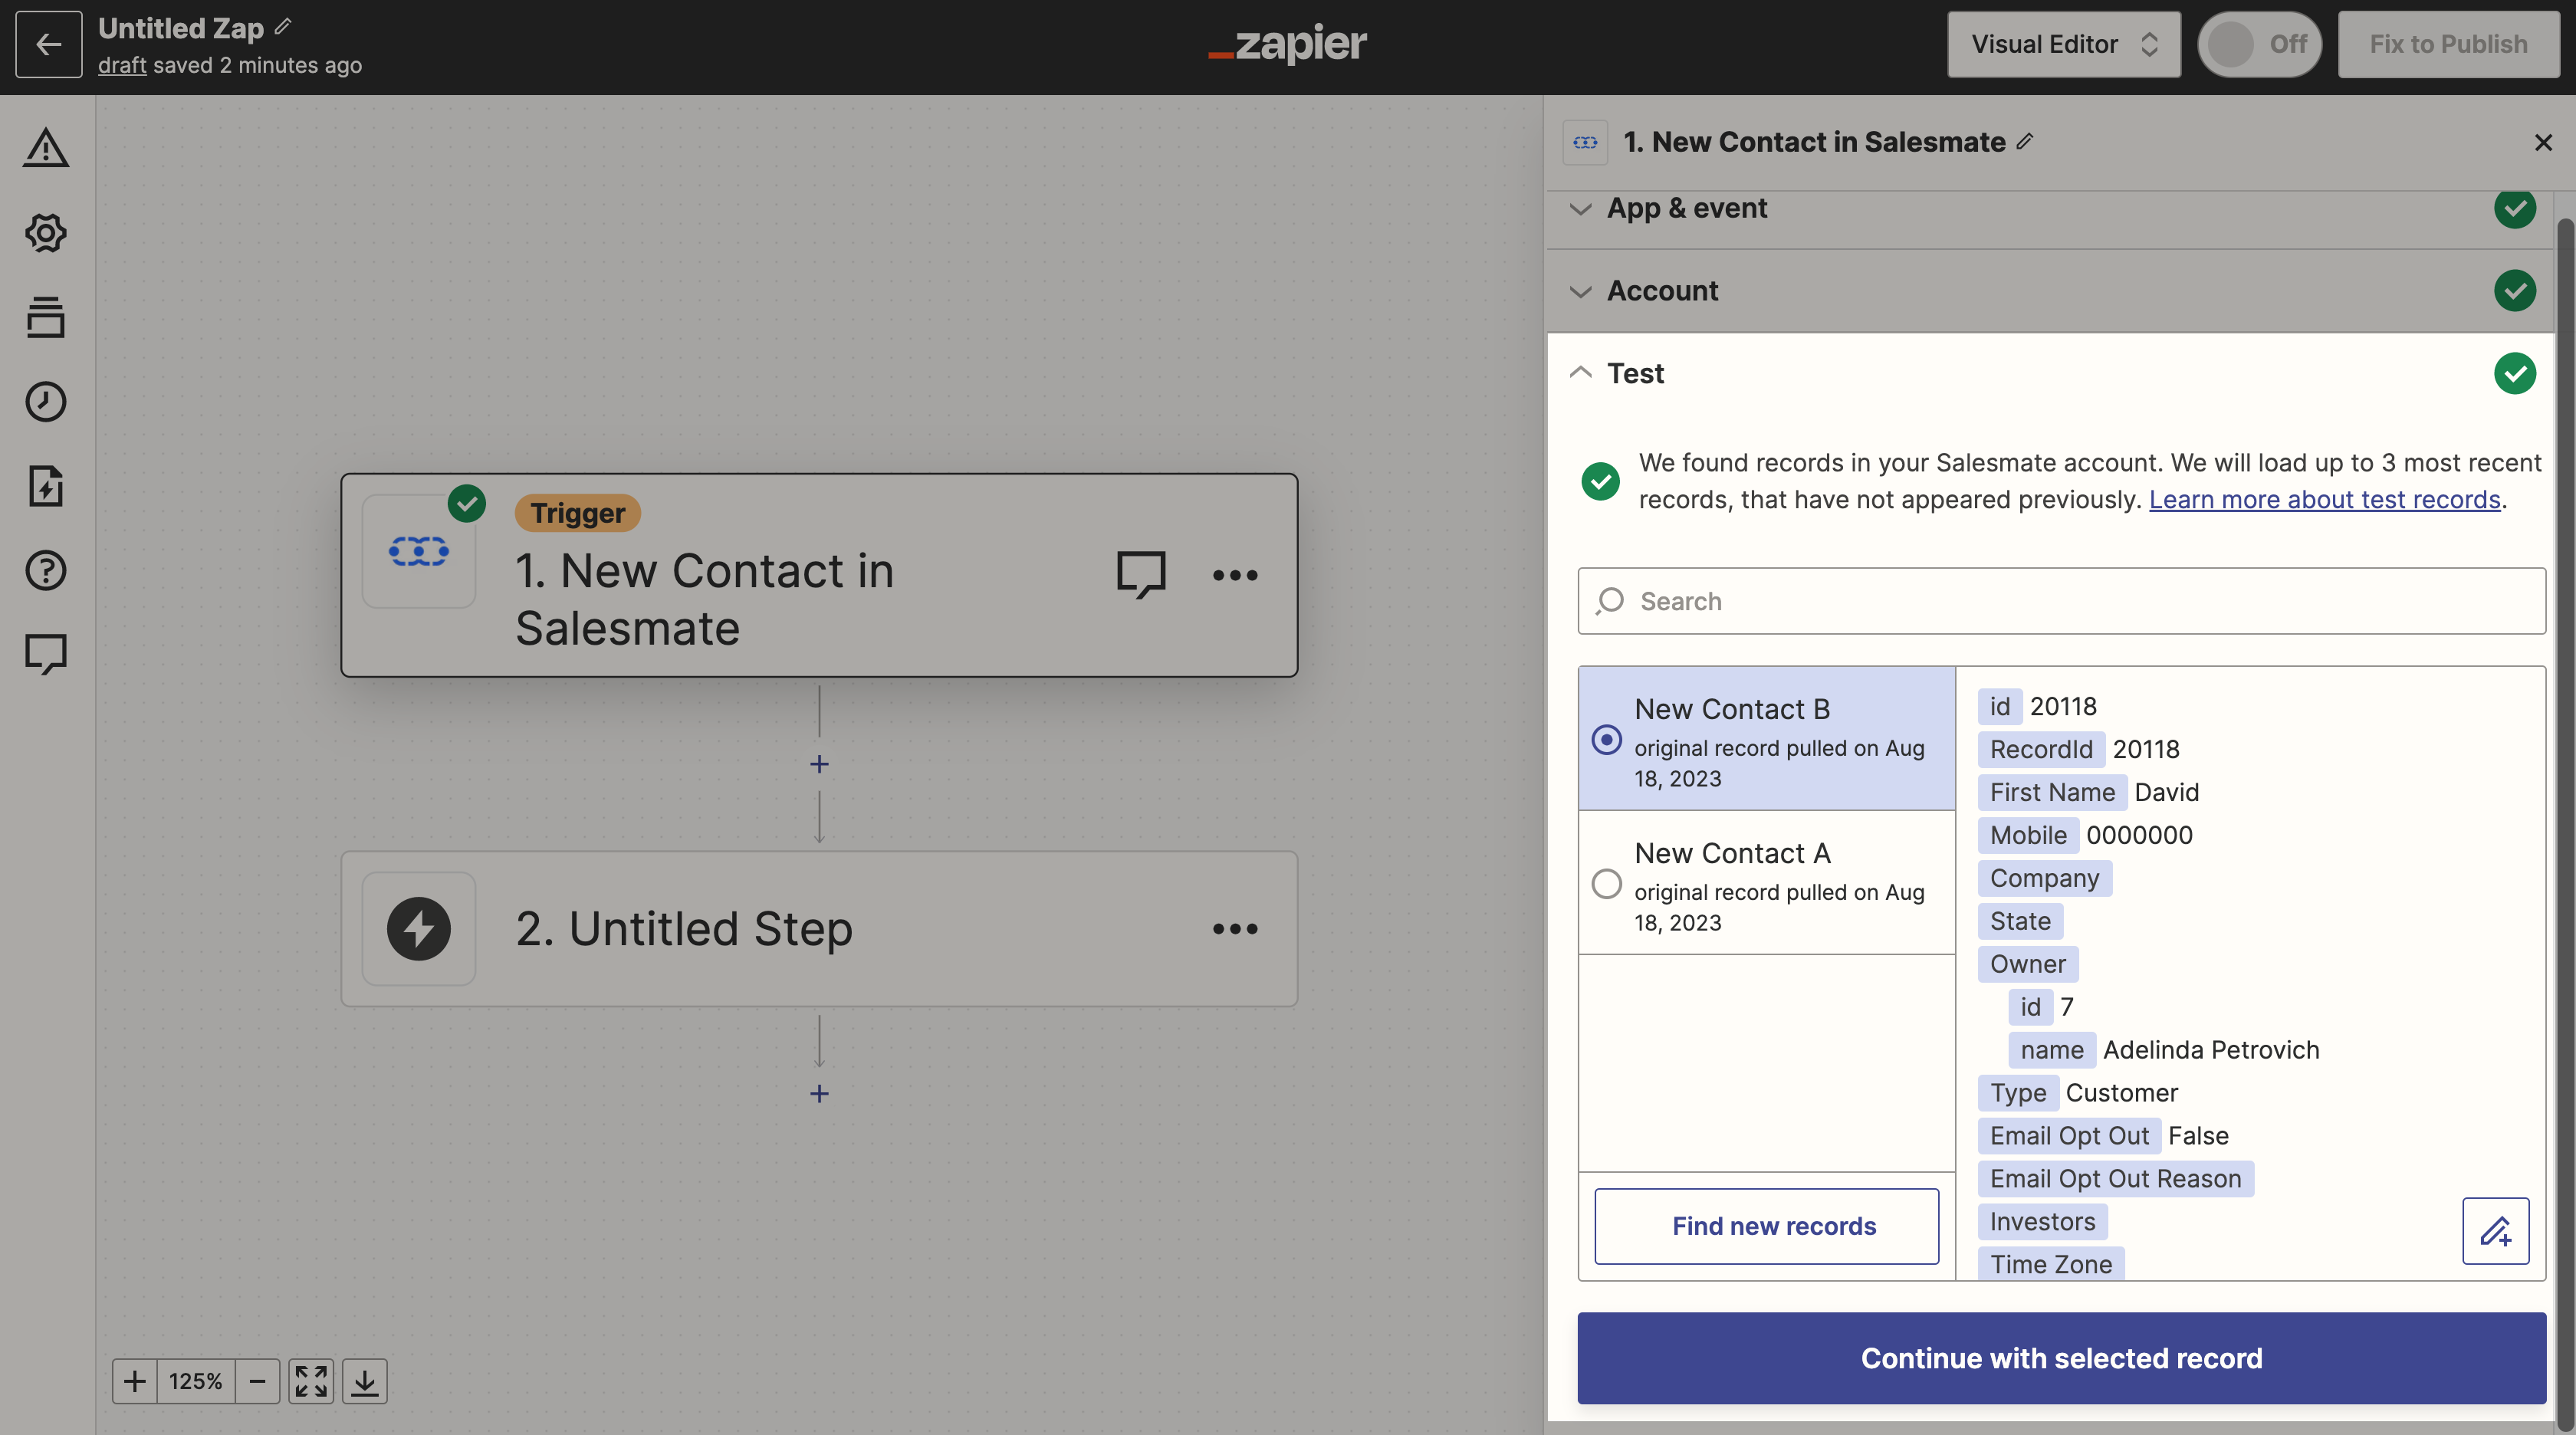Click the 'Type' field label

[2017, 1093]
